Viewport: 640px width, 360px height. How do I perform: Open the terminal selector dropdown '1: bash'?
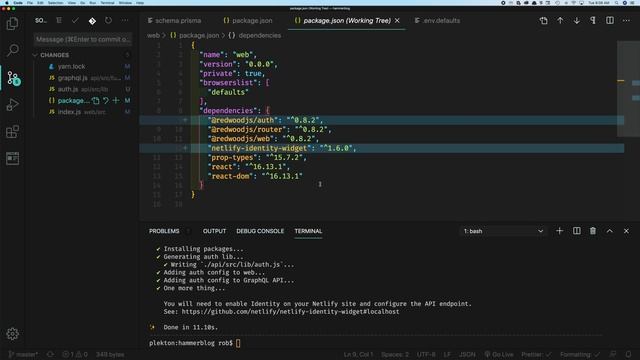pyautogui.click(x=503, y=231)
